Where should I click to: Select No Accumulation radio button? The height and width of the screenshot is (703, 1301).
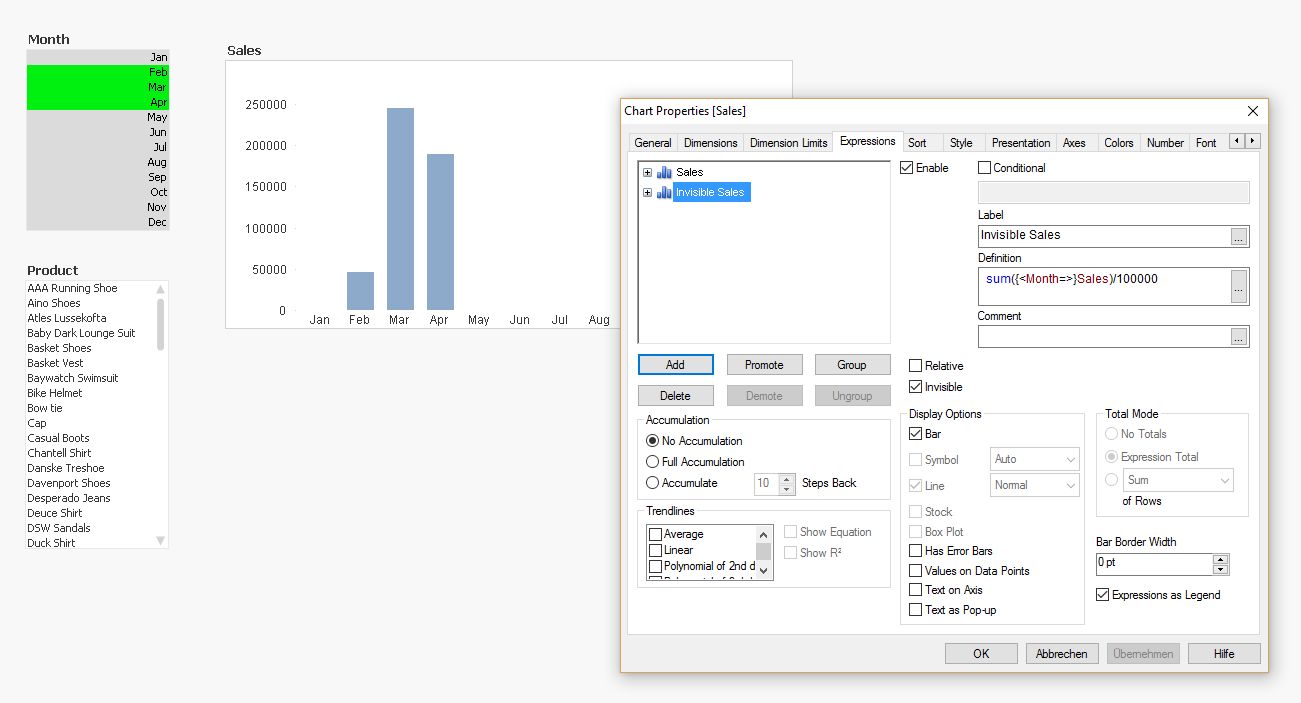653,441
